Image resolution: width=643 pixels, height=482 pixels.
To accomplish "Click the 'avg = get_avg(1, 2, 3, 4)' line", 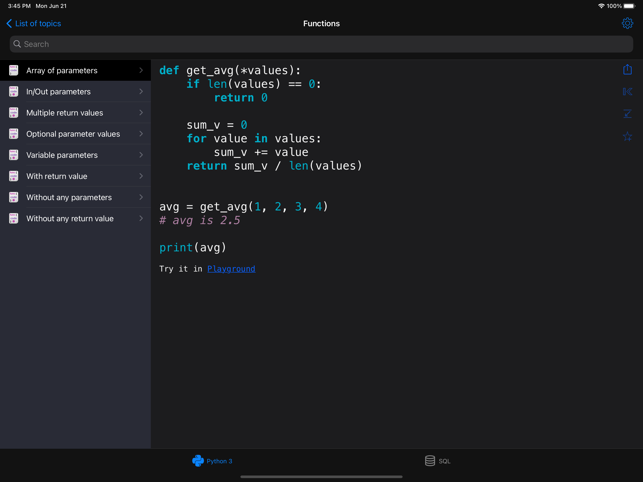I will 244,206.
